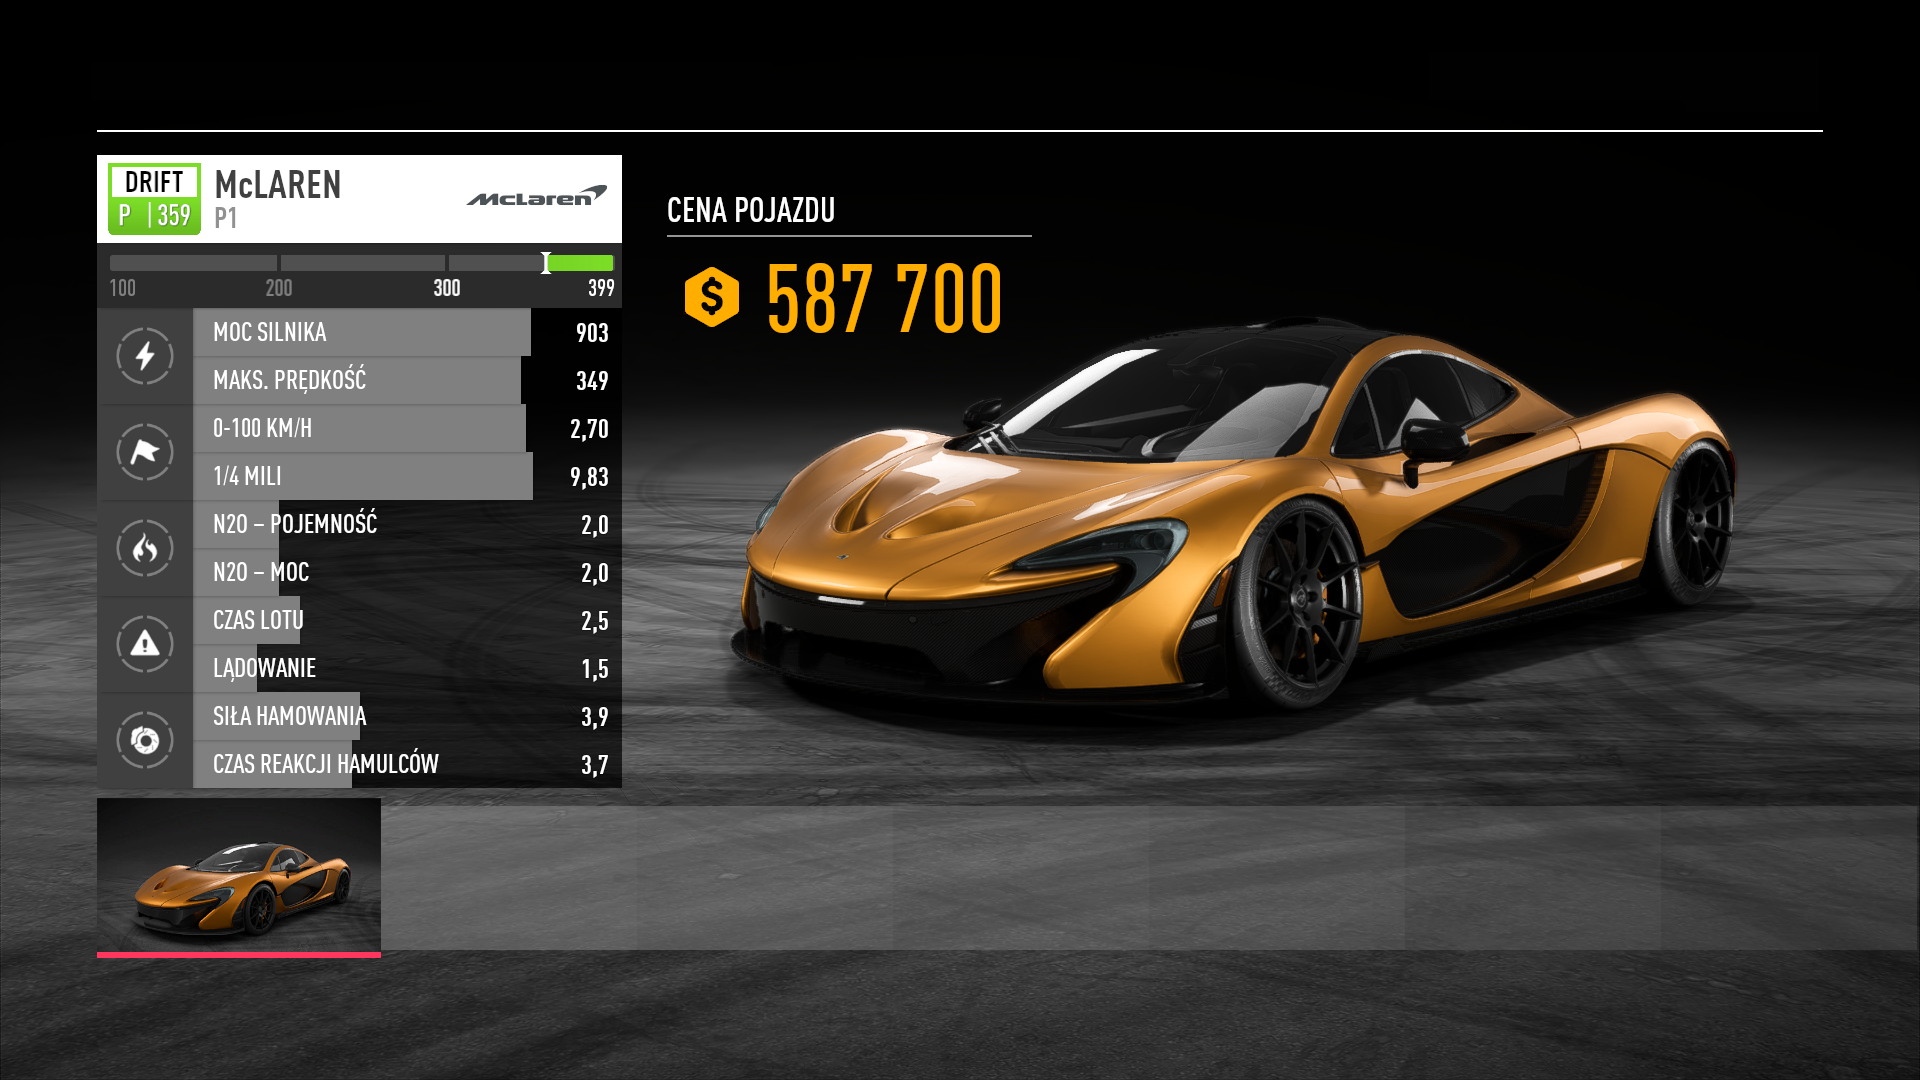The image size is (1920, 1080).
Task: Click the 0-100 KM/H stat row
Action: [406, 428]
